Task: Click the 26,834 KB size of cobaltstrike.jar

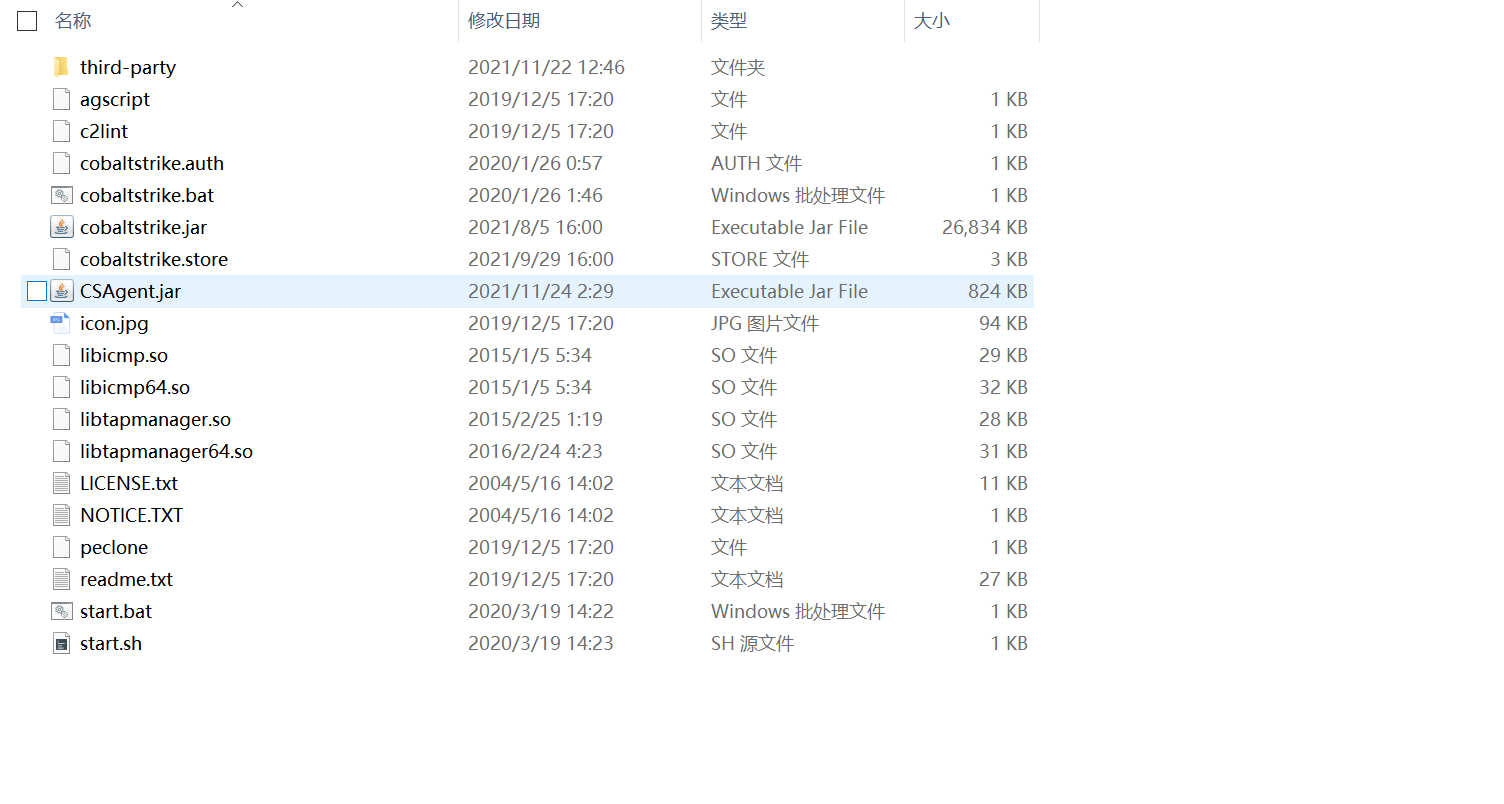Action: pos(985,227)
